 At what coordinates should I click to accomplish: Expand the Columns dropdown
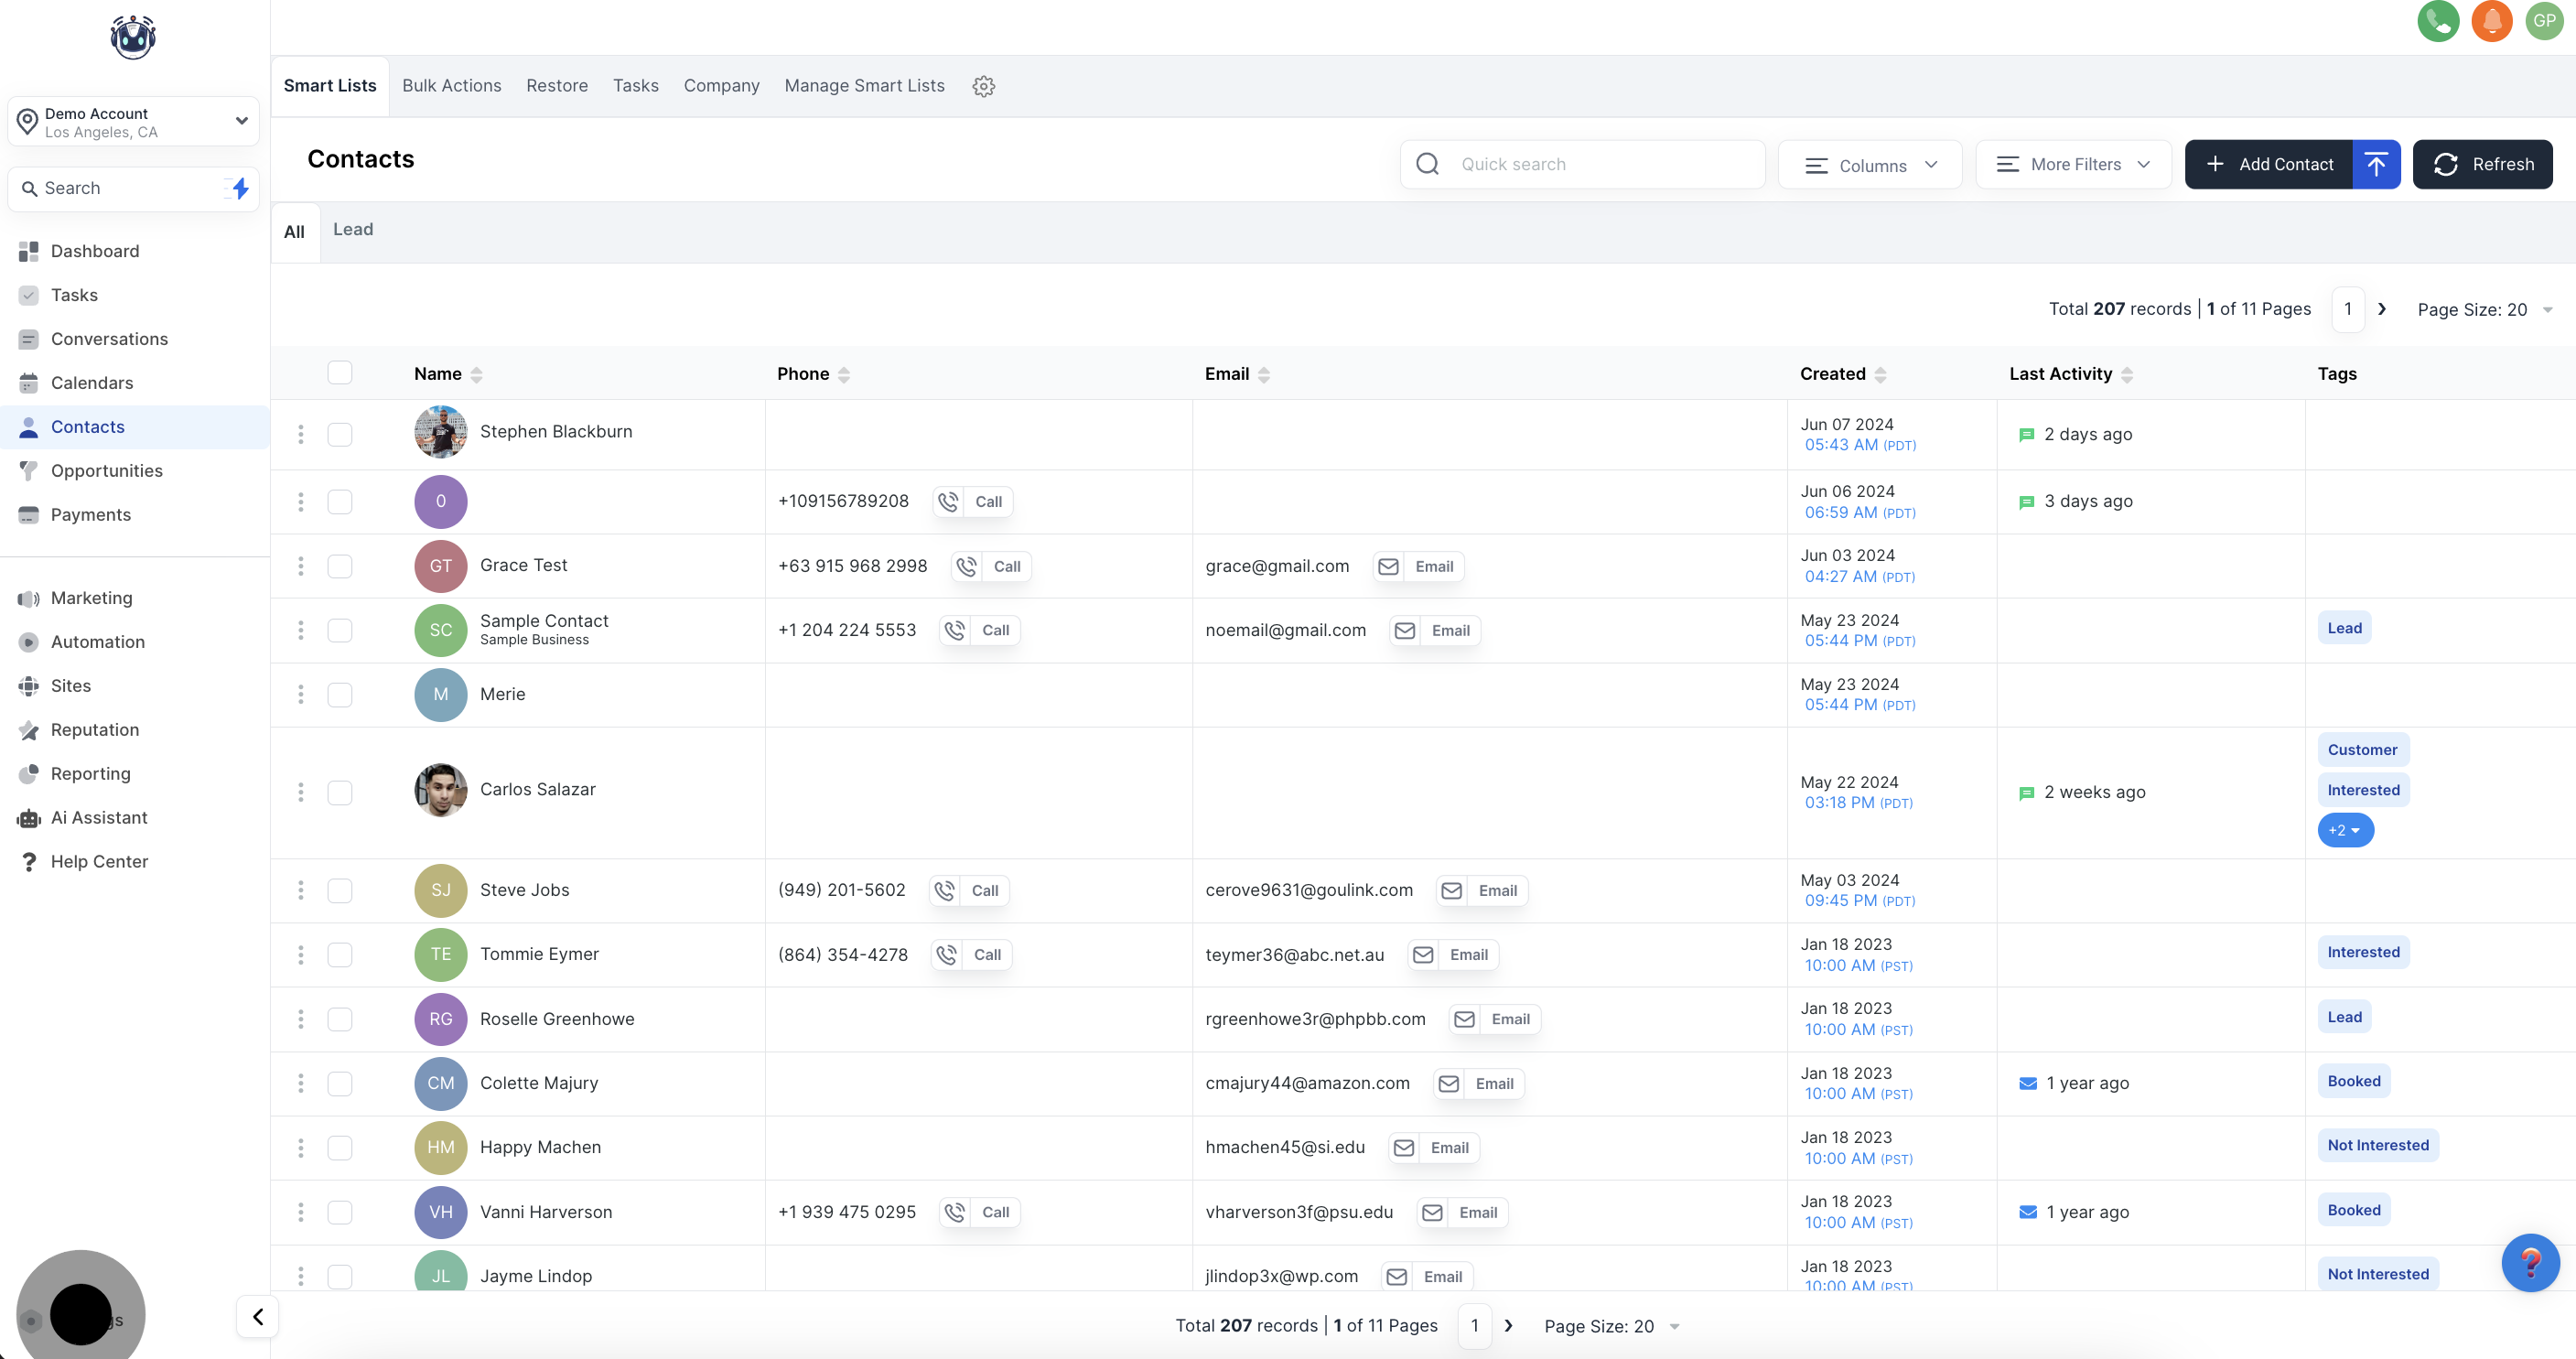pos(1870,165)
